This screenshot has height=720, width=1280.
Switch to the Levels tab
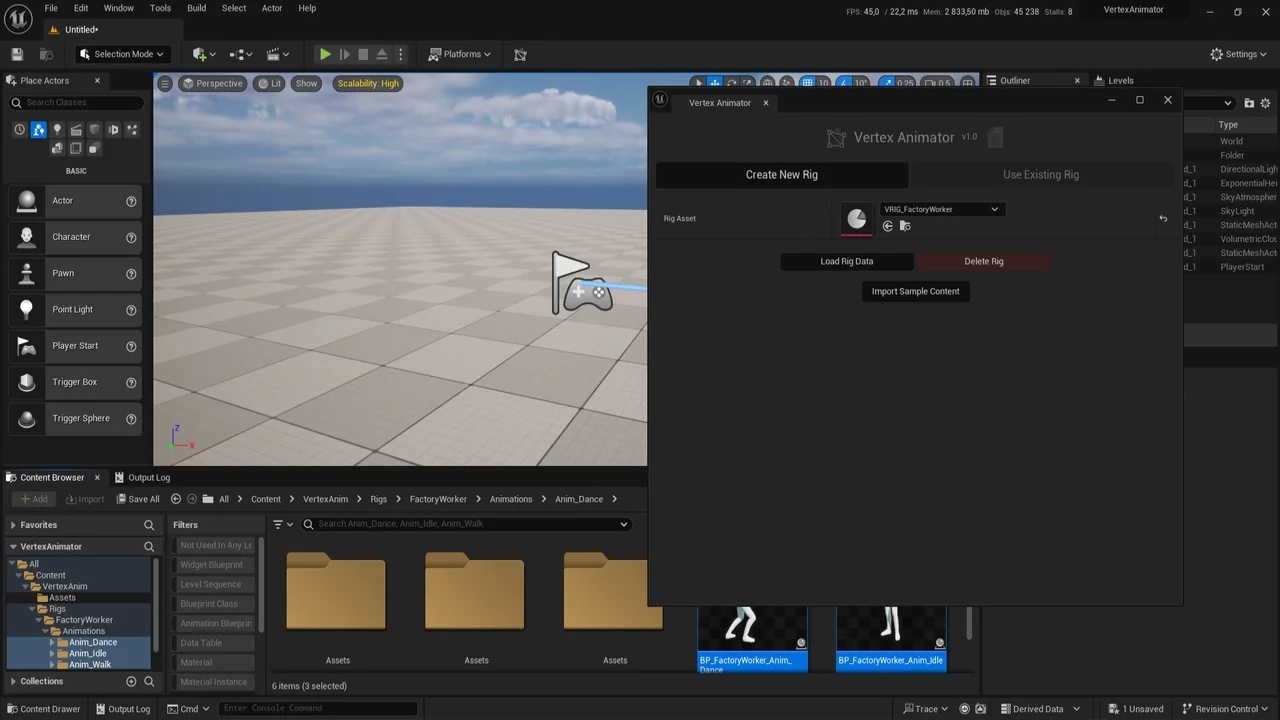(x=1120, y=80)
